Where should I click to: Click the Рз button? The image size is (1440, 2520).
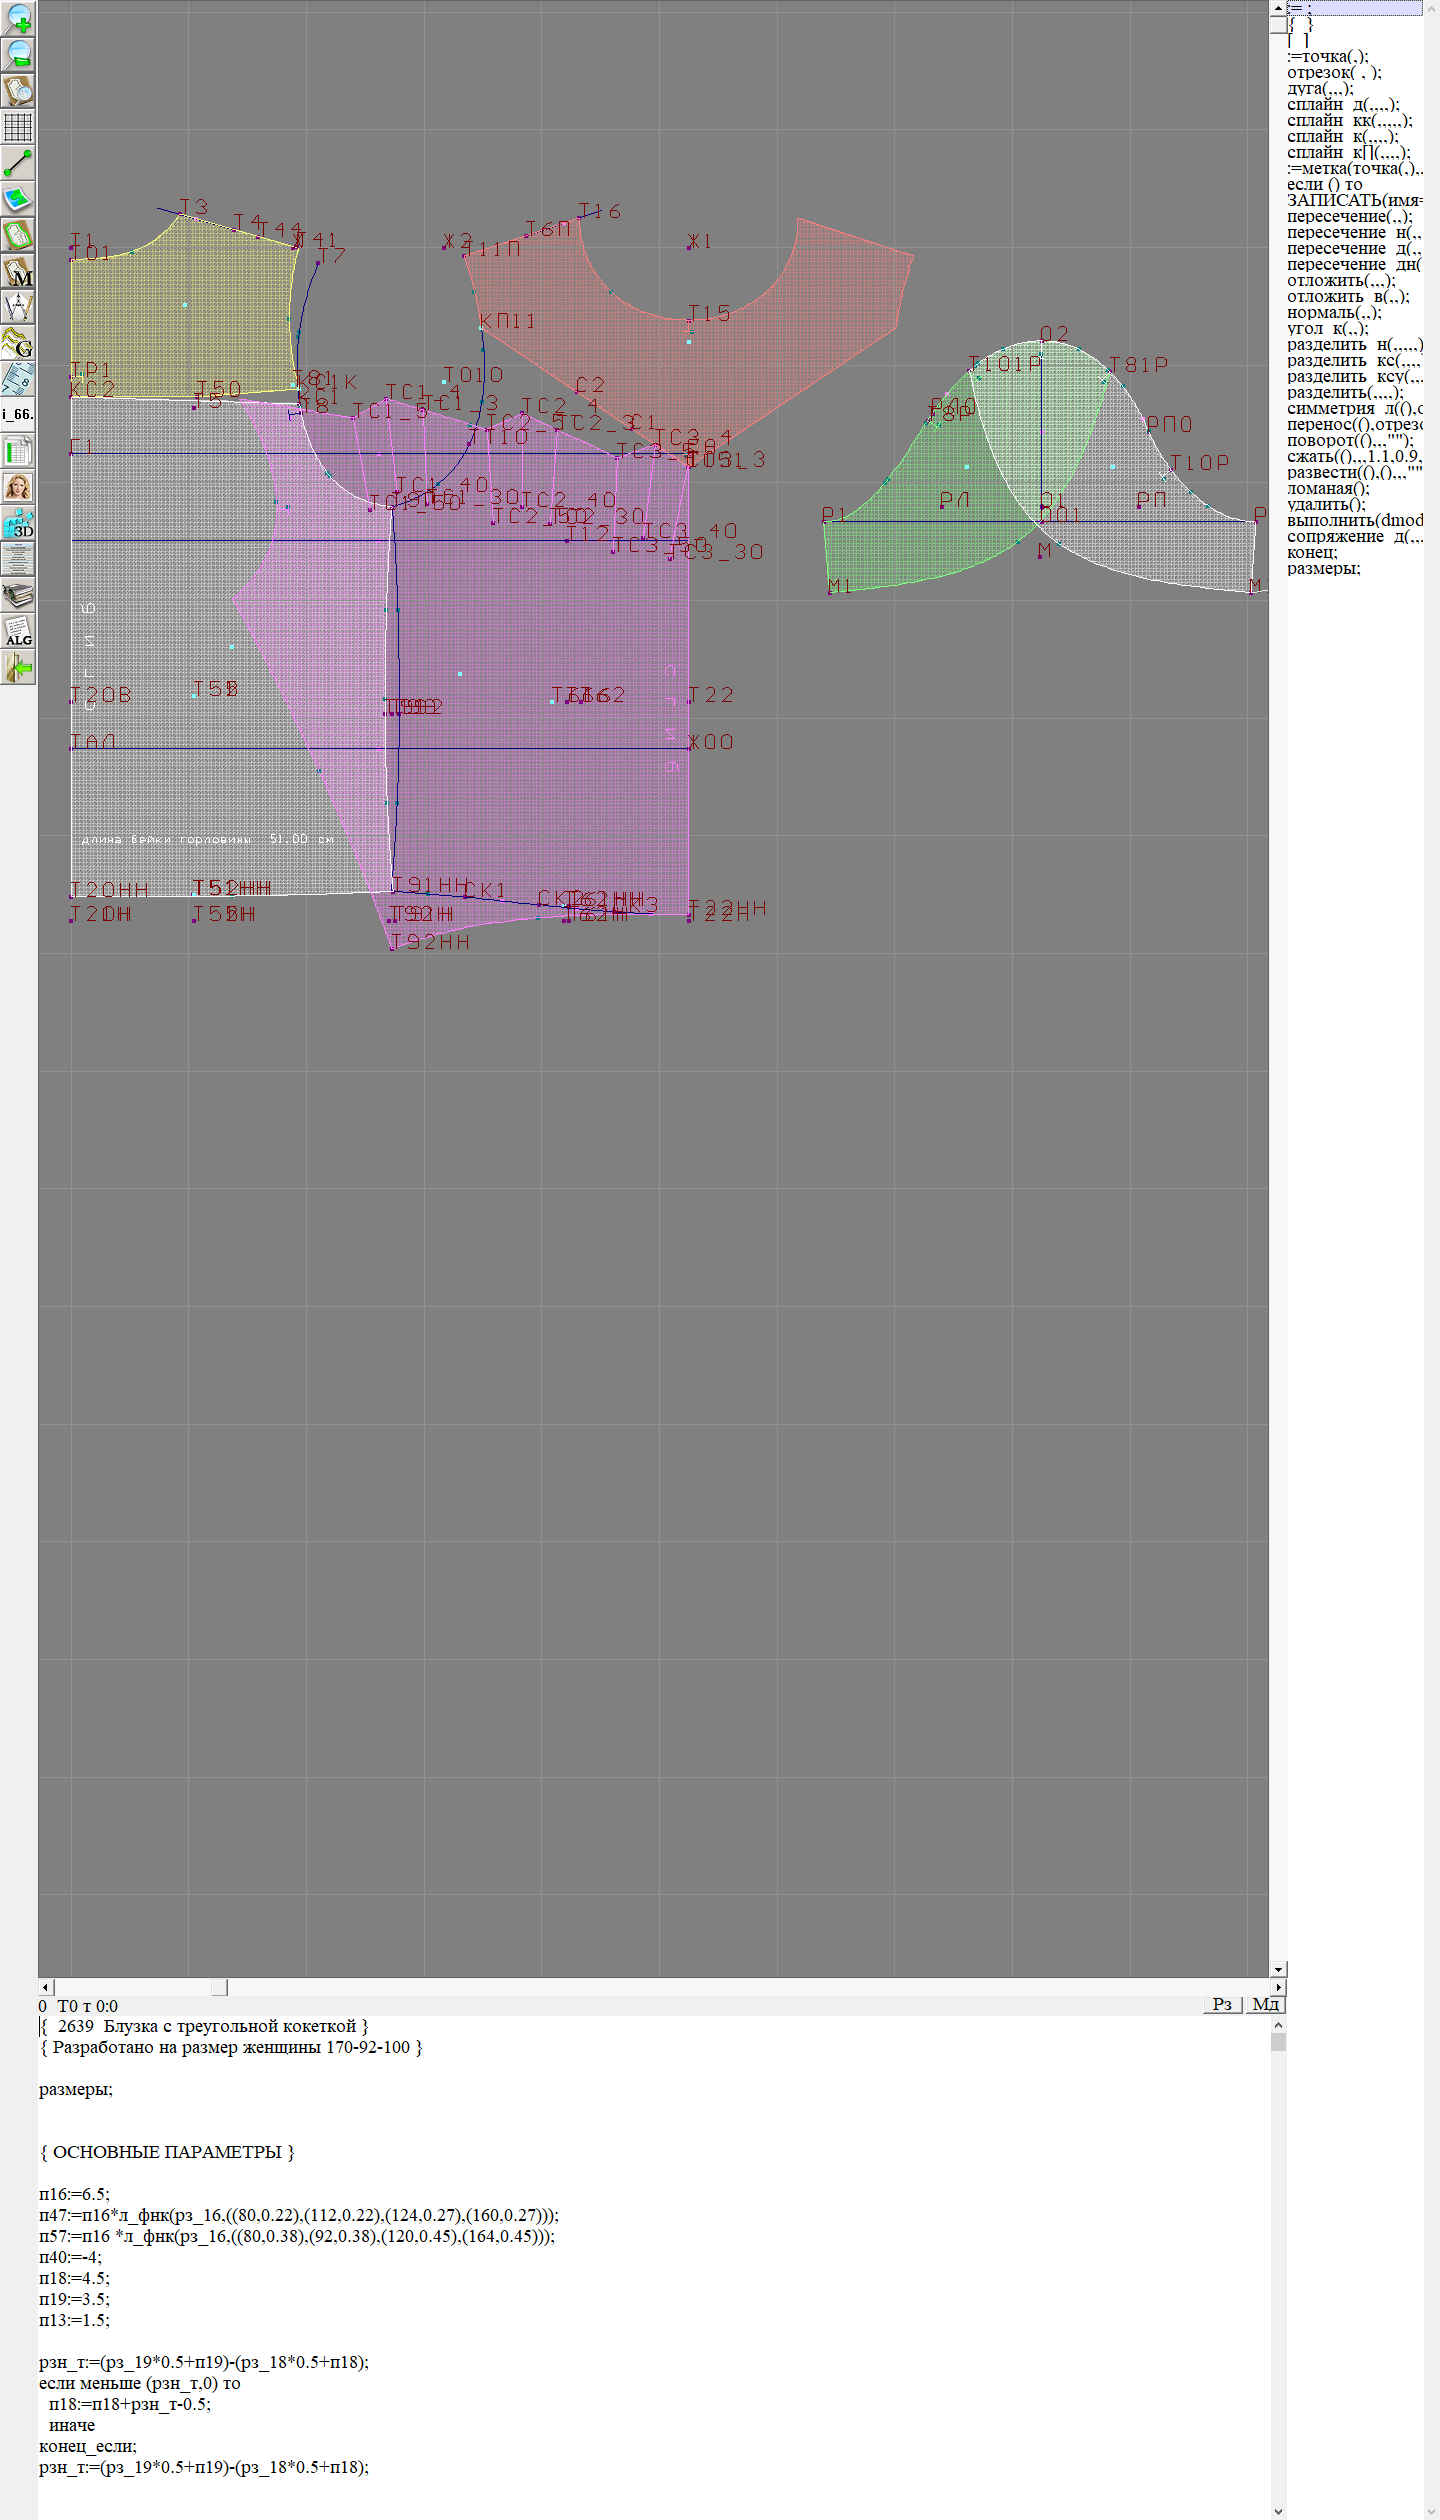click(1222, 2004)
